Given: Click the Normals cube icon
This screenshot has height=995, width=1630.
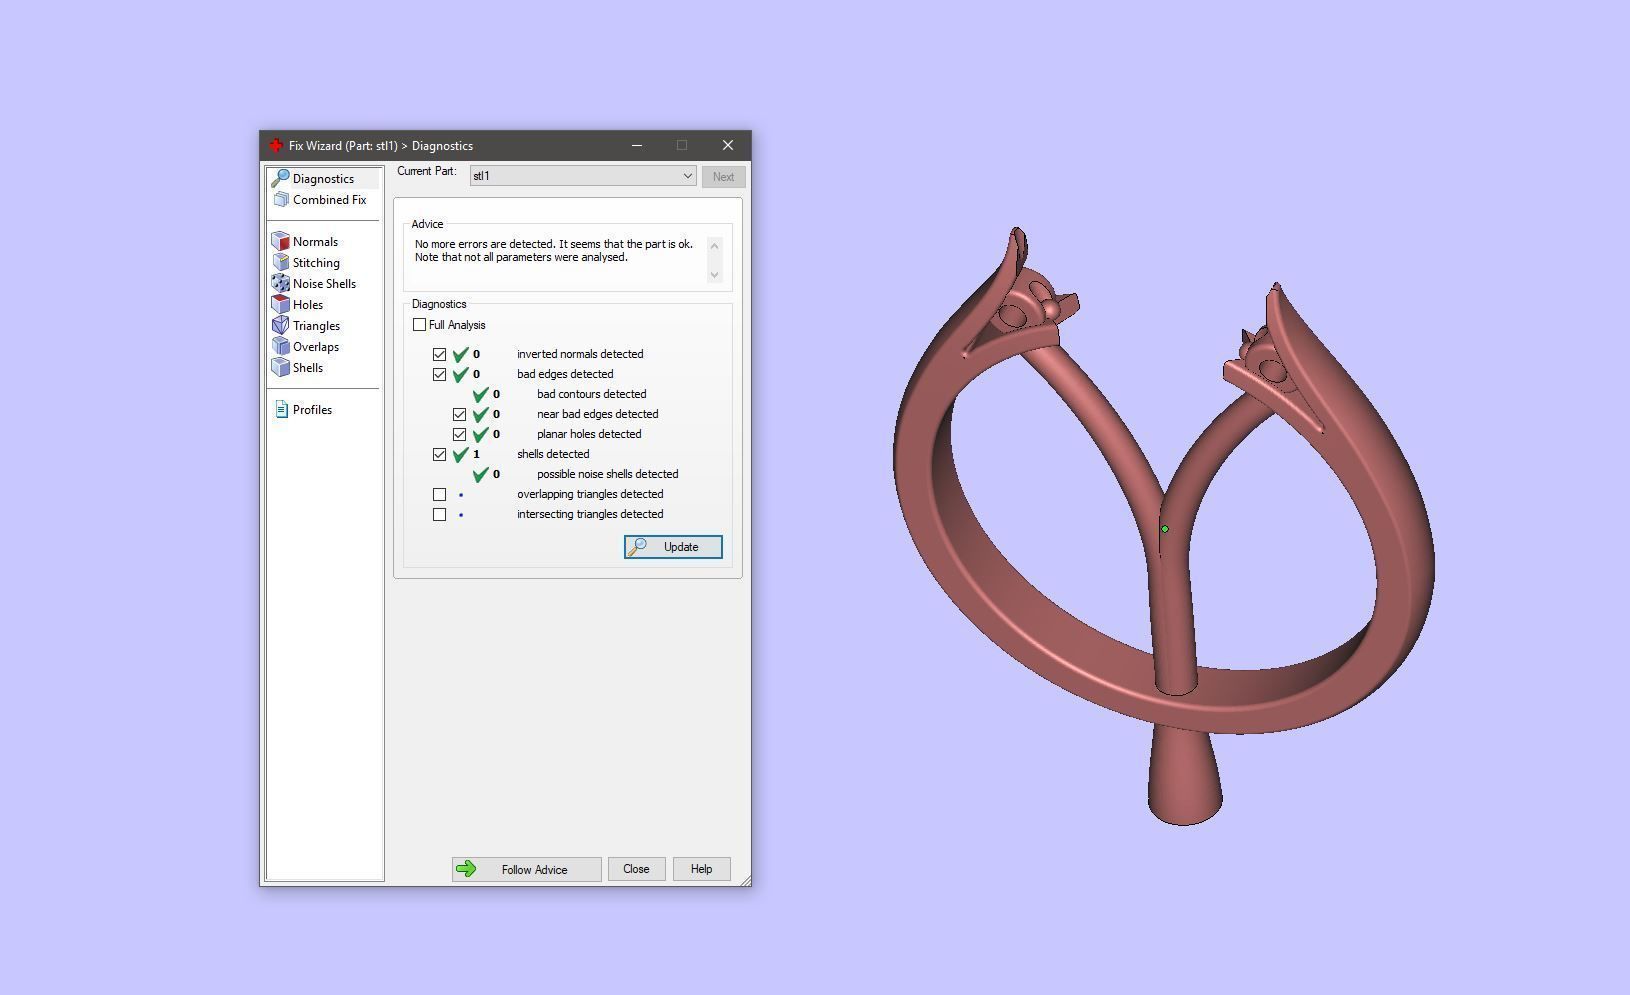Looking at the screenshot, I should 281,242.
